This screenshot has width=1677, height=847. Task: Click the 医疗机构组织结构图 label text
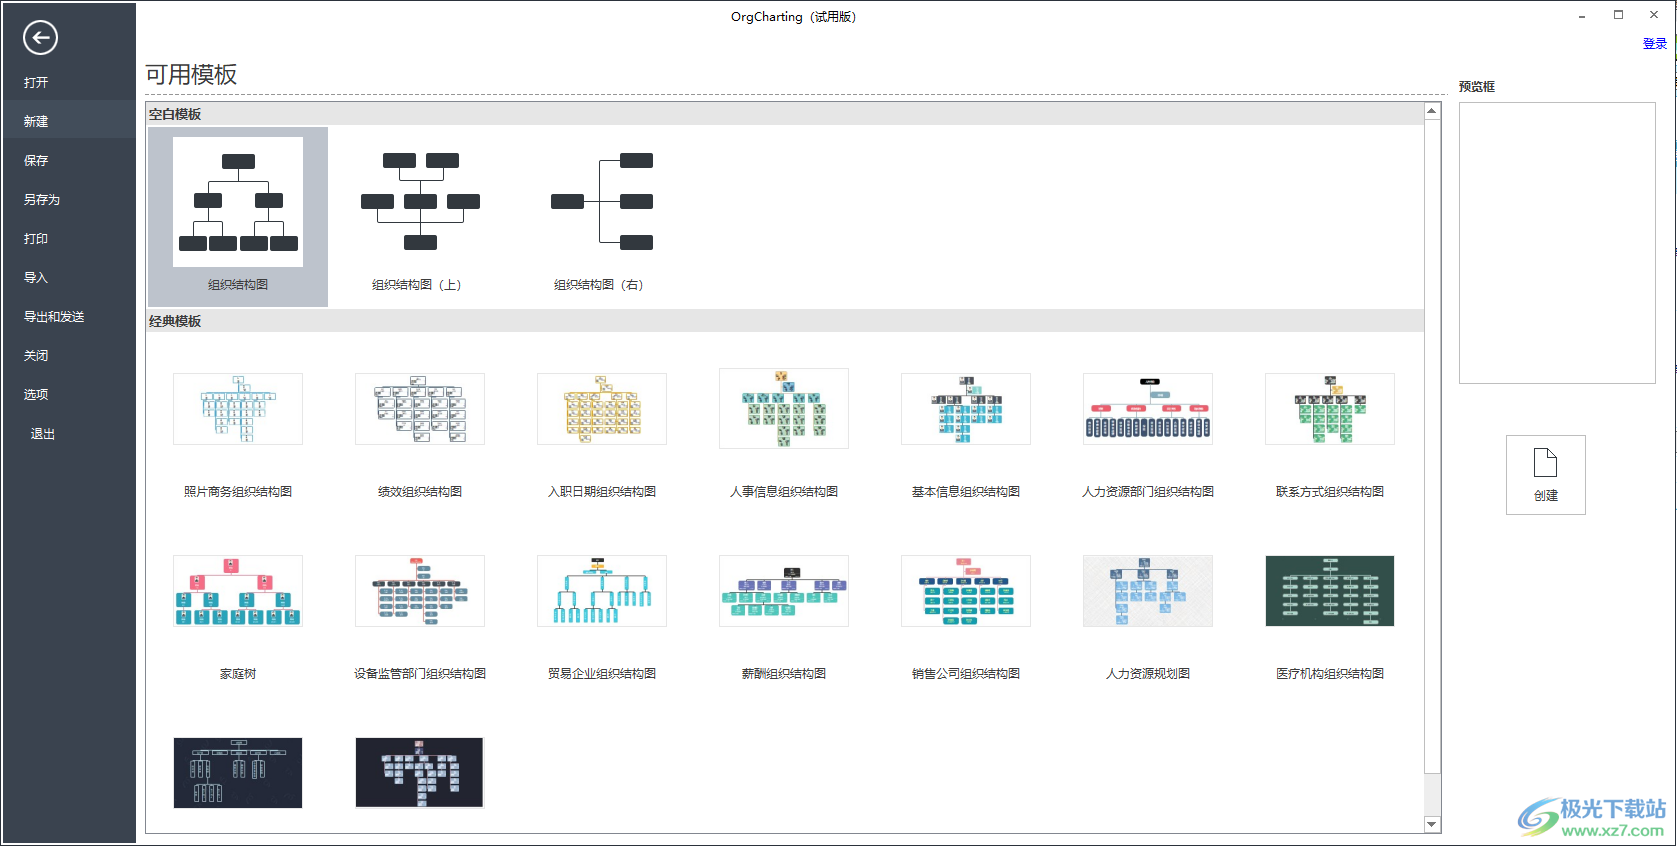(1330, 674)
